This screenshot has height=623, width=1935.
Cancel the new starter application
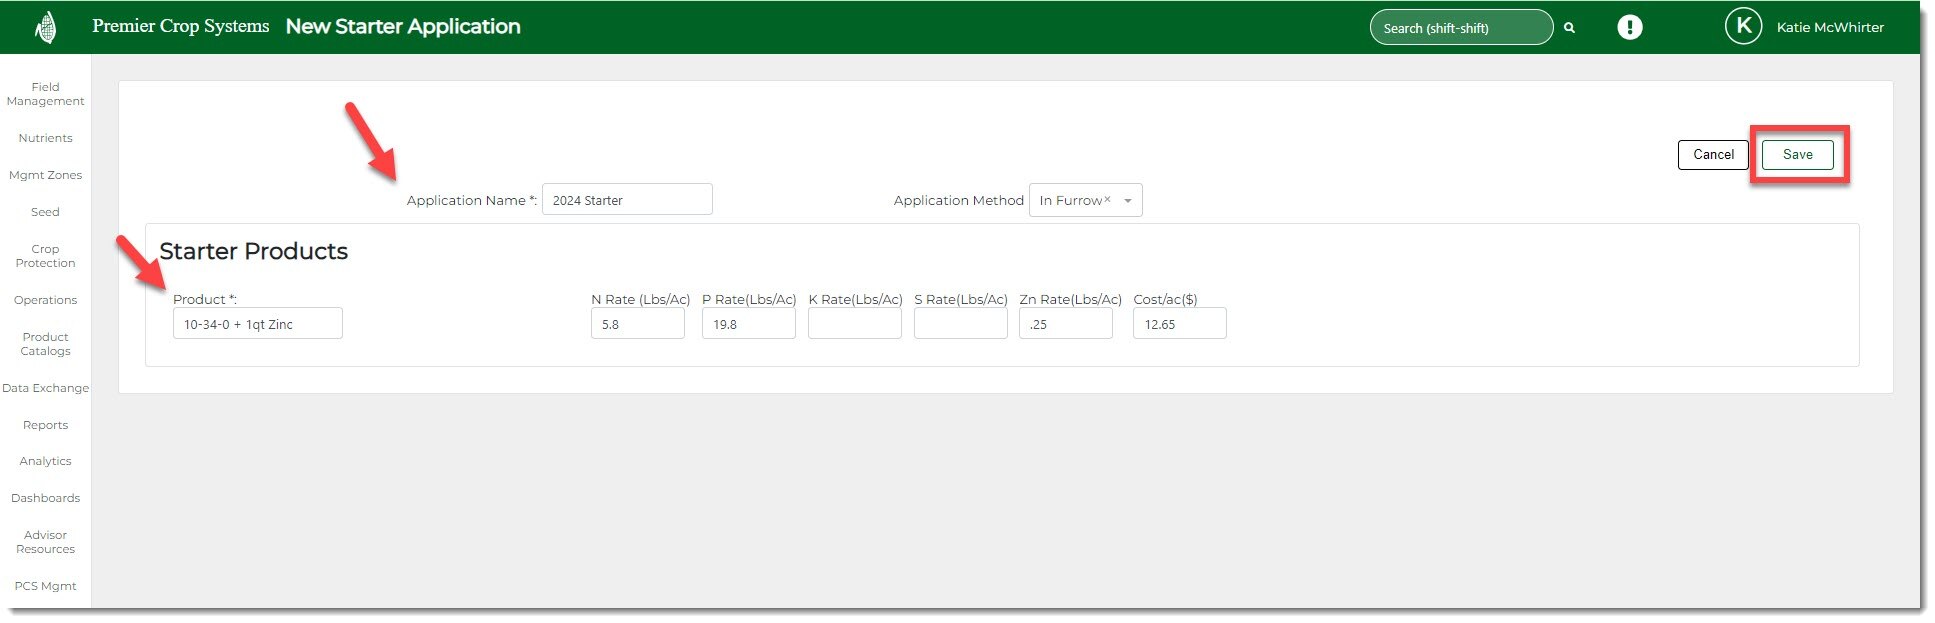pos(1712,155)
